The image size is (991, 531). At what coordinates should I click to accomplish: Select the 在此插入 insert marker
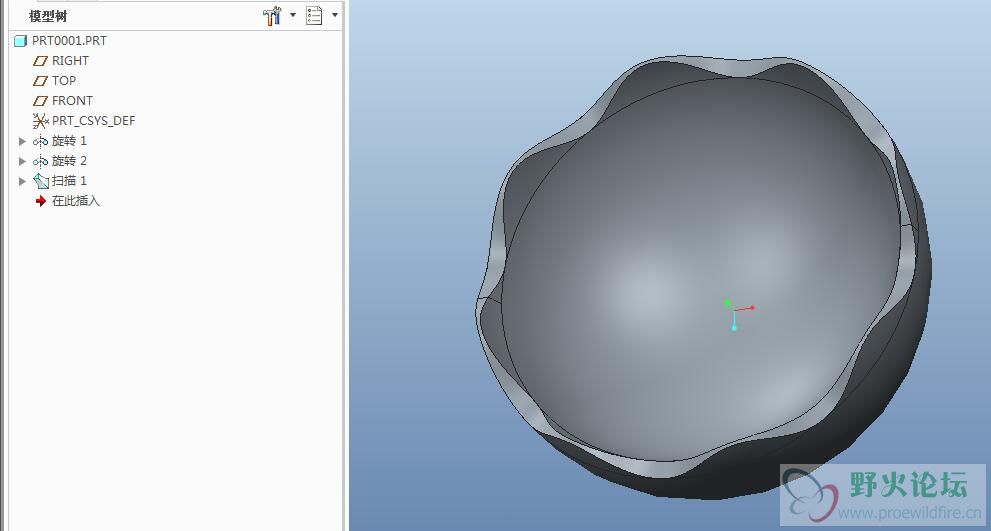[x=76, y=201]
